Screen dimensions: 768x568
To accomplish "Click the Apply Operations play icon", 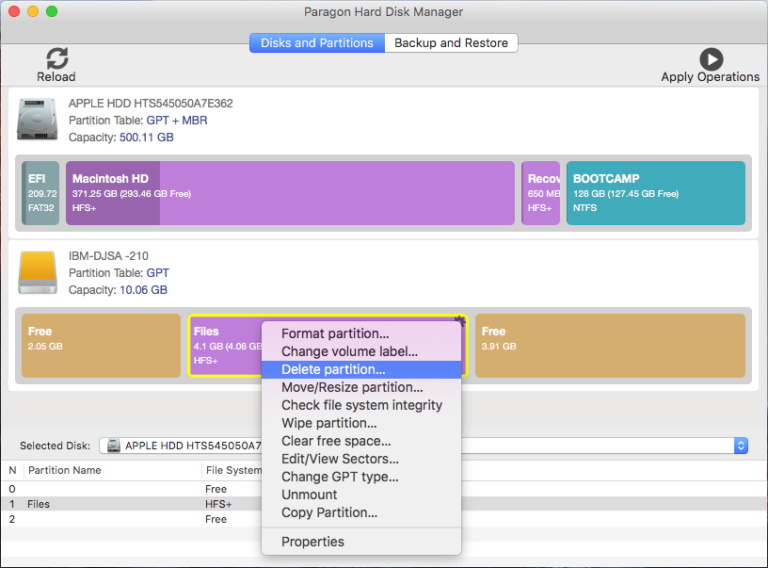I will click(x=711, y=59).
